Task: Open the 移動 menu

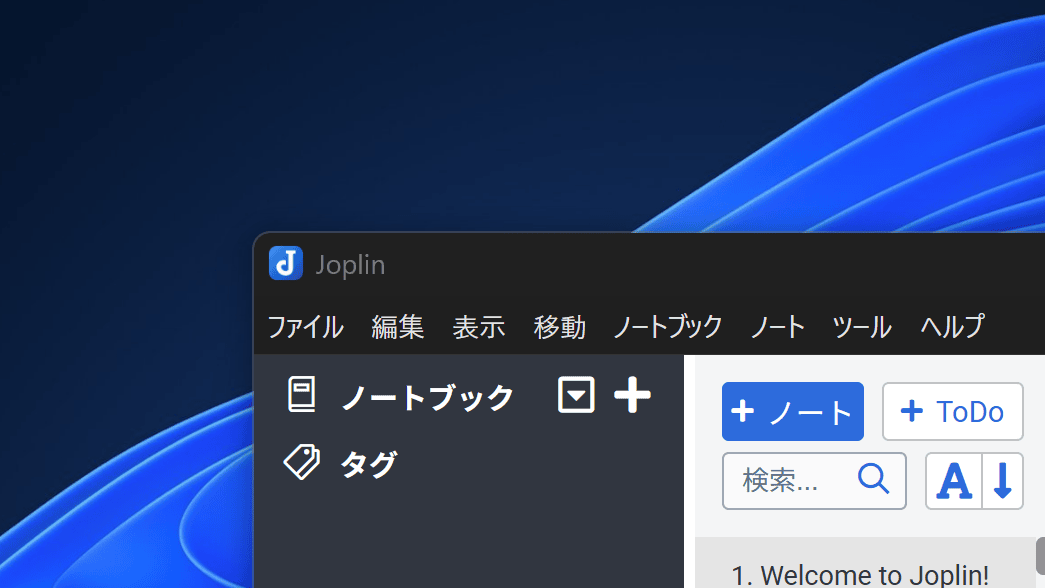Action: (x=559, y=327)
